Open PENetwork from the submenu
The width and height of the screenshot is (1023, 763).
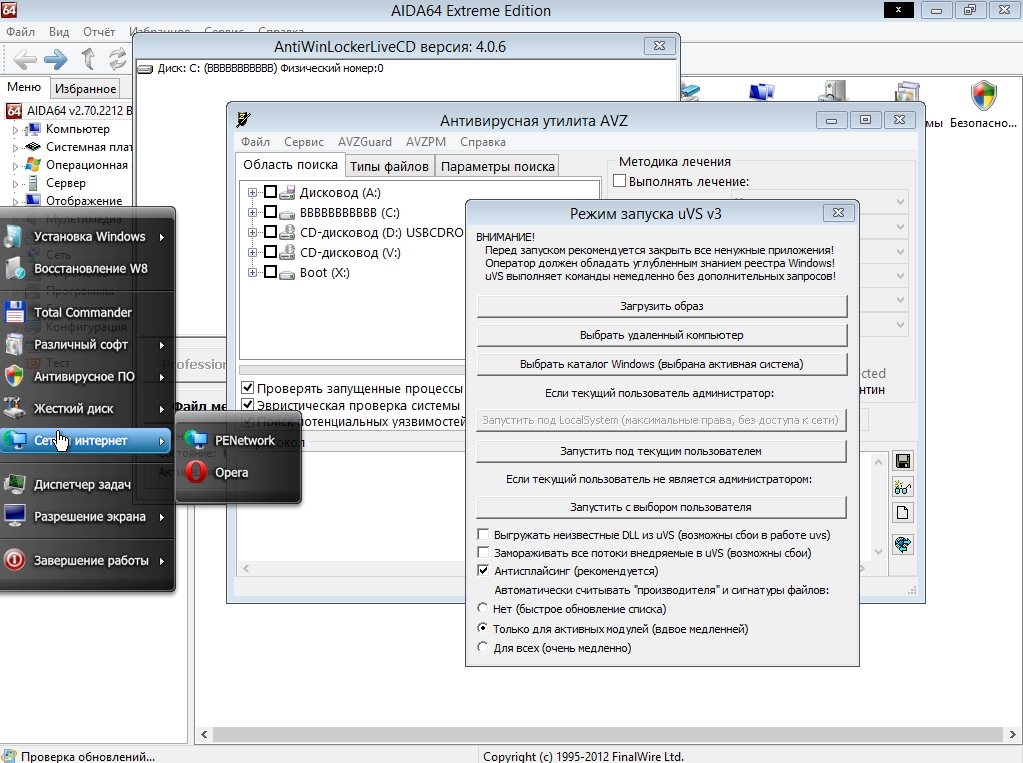243,440
